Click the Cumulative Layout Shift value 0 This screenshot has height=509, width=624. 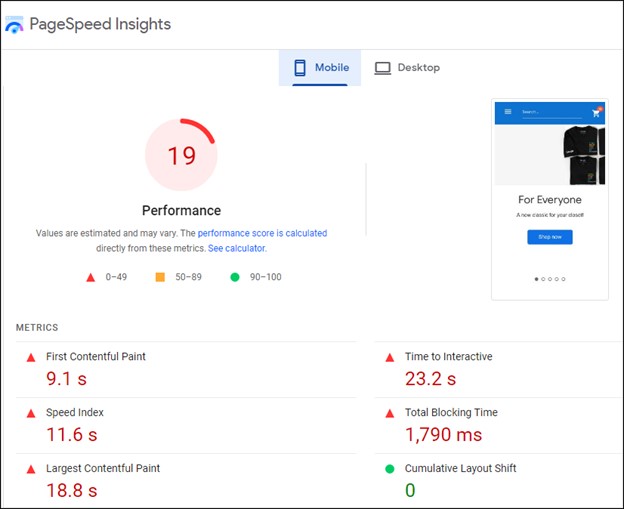[410, 490]
